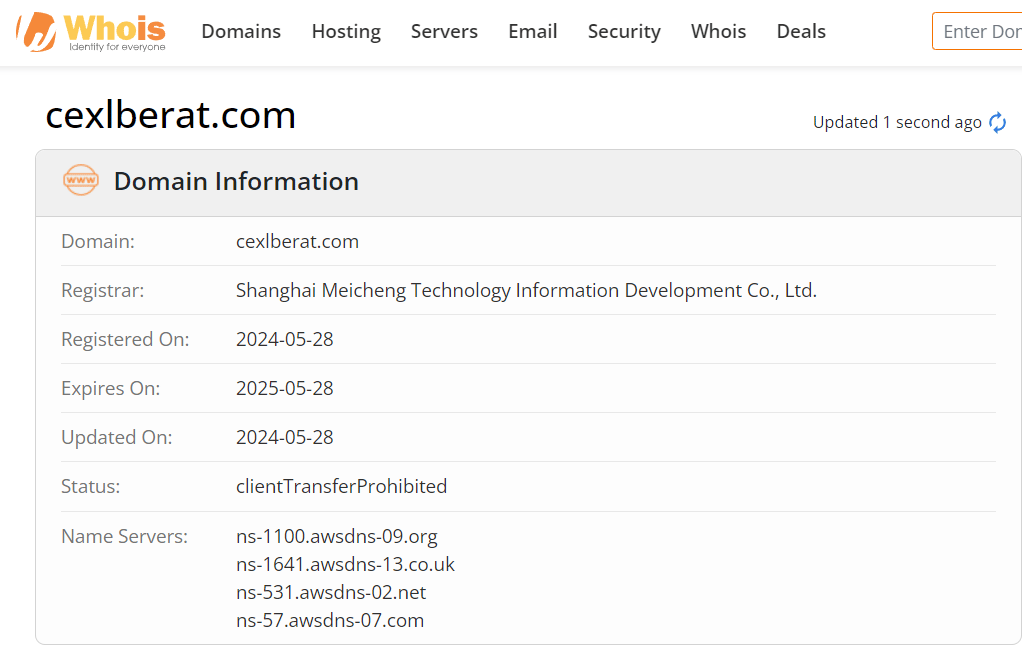The height and width of the screenshot is (648, 1022).
Task: Select name server ns-1100.awsdns-09.org
Action: click(336, 537)
